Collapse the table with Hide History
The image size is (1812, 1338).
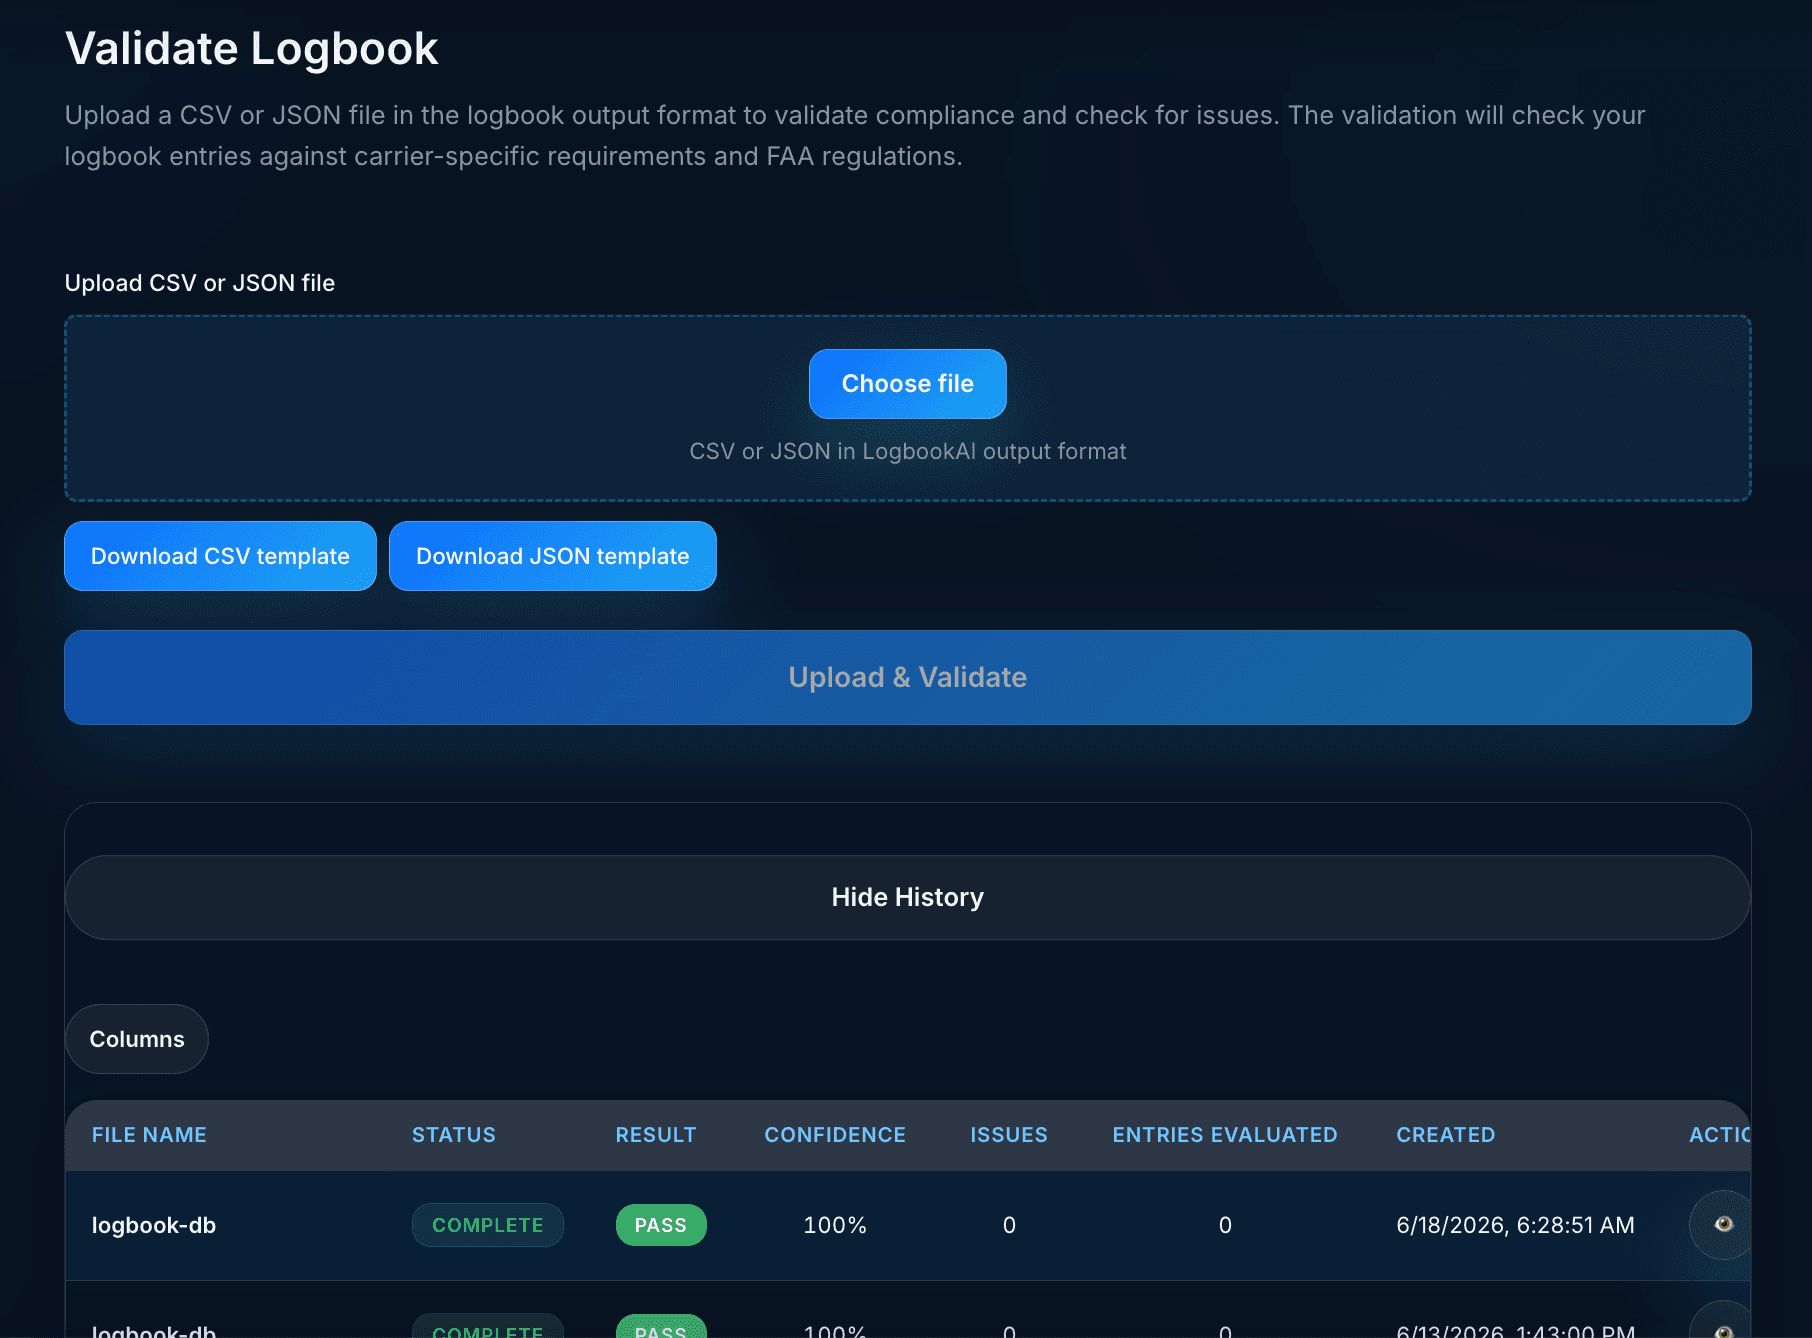[x=907, y=897]
